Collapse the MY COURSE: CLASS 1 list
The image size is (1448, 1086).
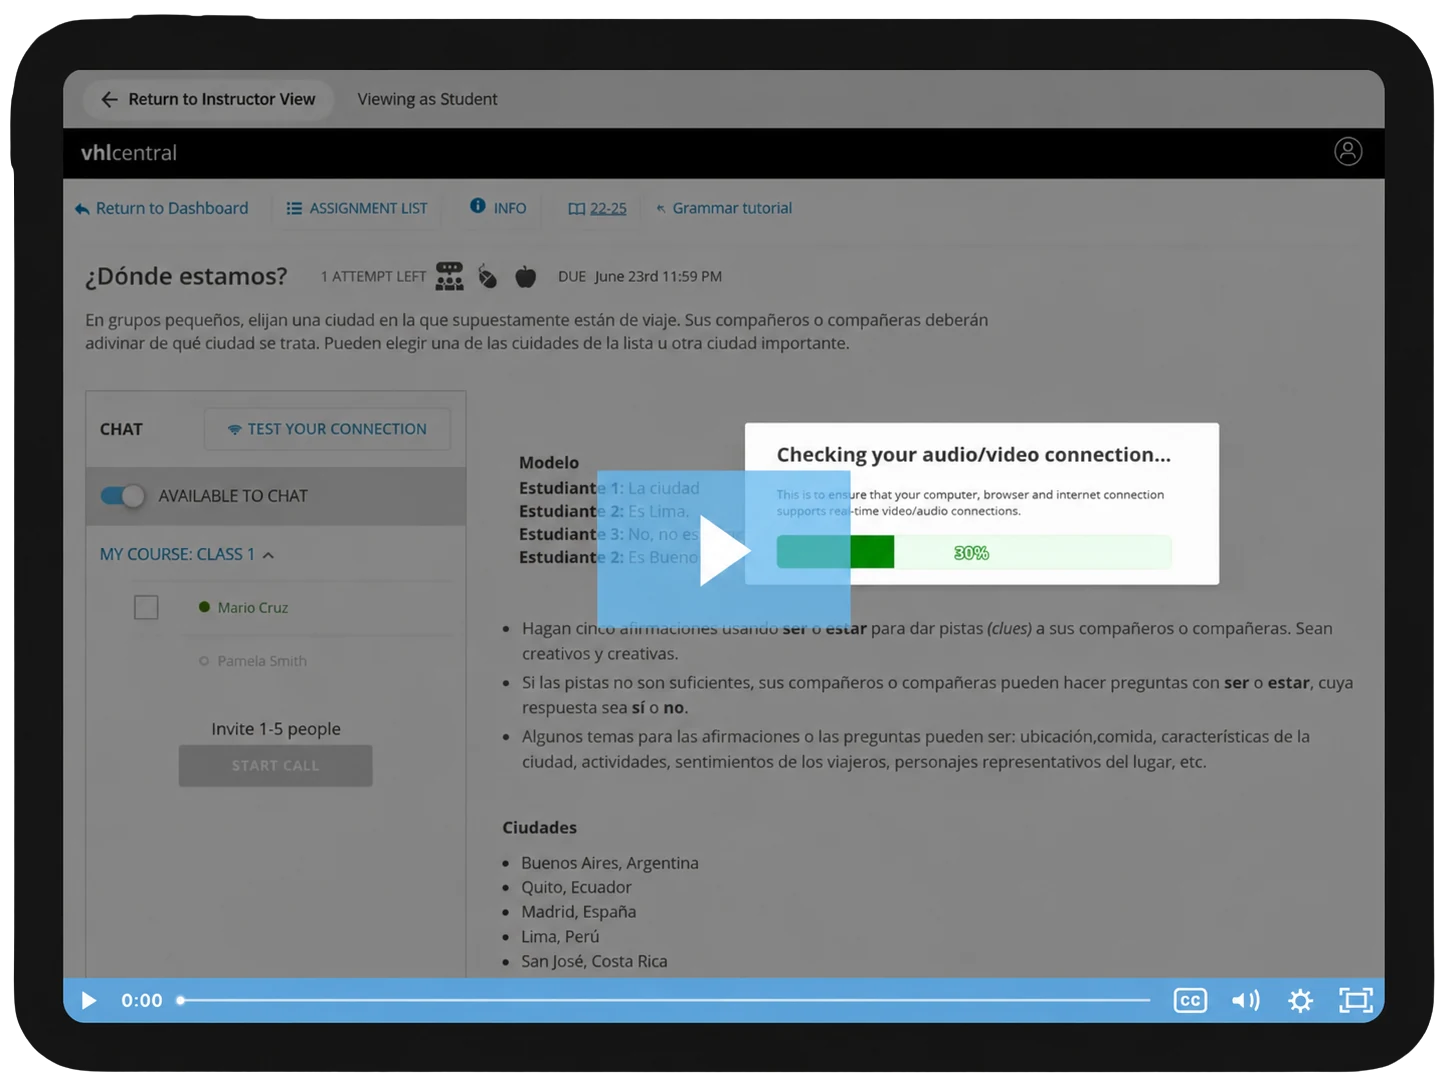pos(268,555)
